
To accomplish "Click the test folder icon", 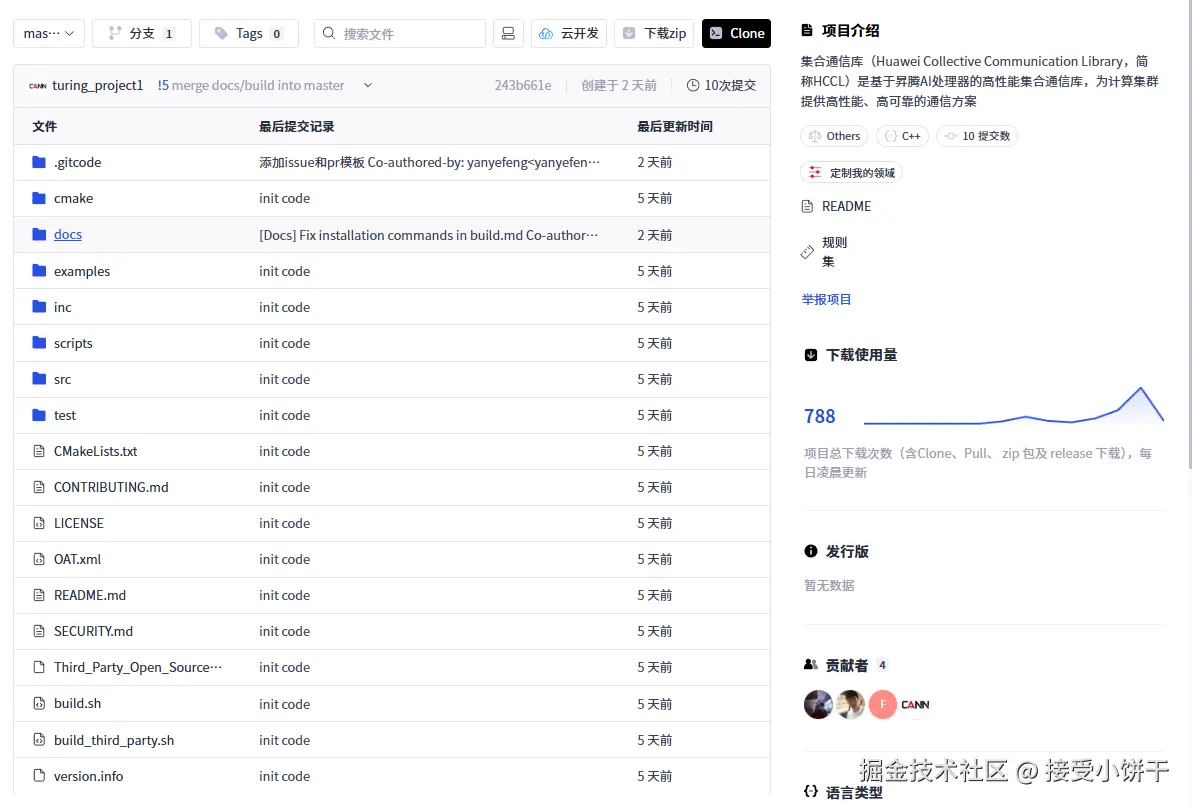I will (x=39, y=415).
